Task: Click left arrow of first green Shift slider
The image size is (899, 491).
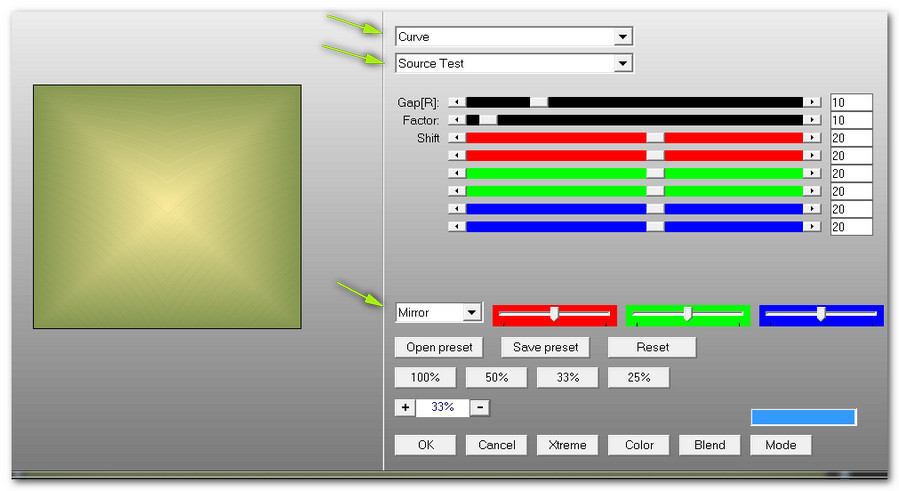Action: tap(457, 173)
